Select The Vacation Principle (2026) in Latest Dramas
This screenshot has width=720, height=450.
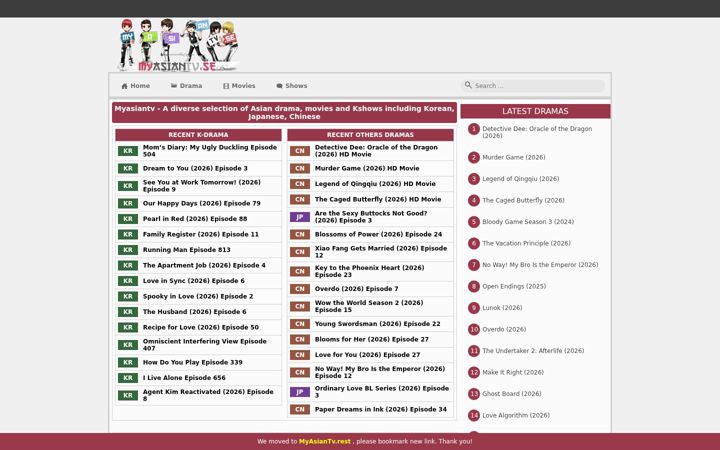[x=526, y=244]
